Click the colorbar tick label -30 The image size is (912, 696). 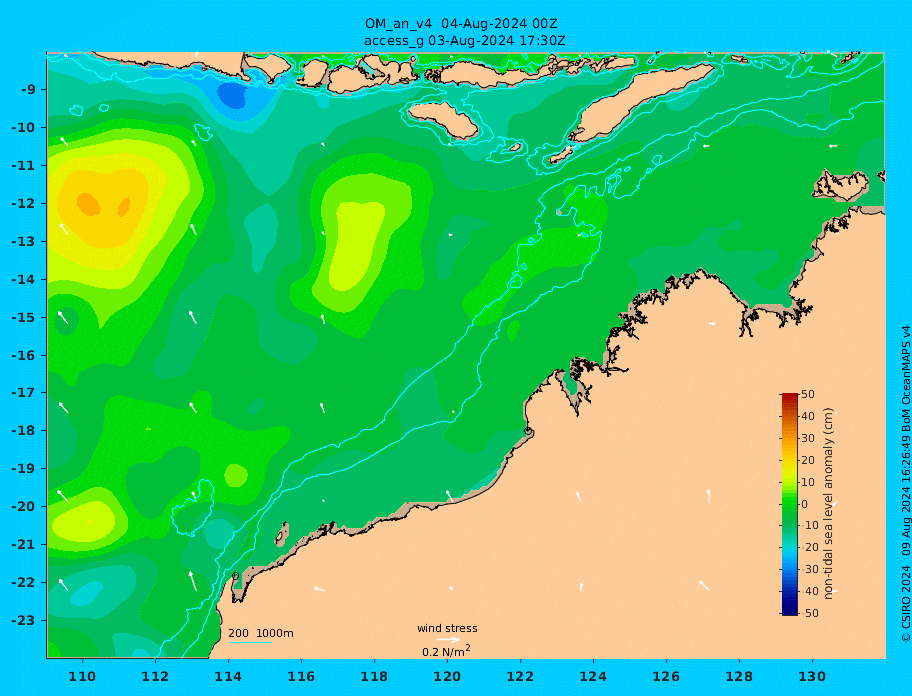[x=808, y=569]
